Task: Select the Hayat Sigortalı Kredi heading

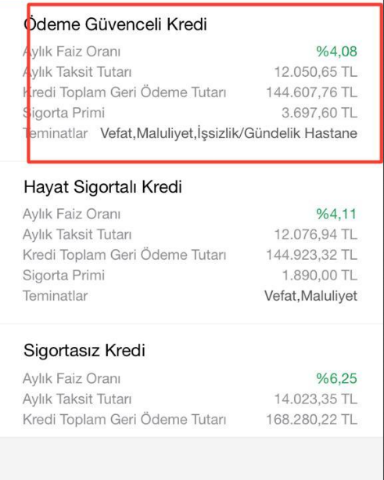Action: (x=103, y=187)
